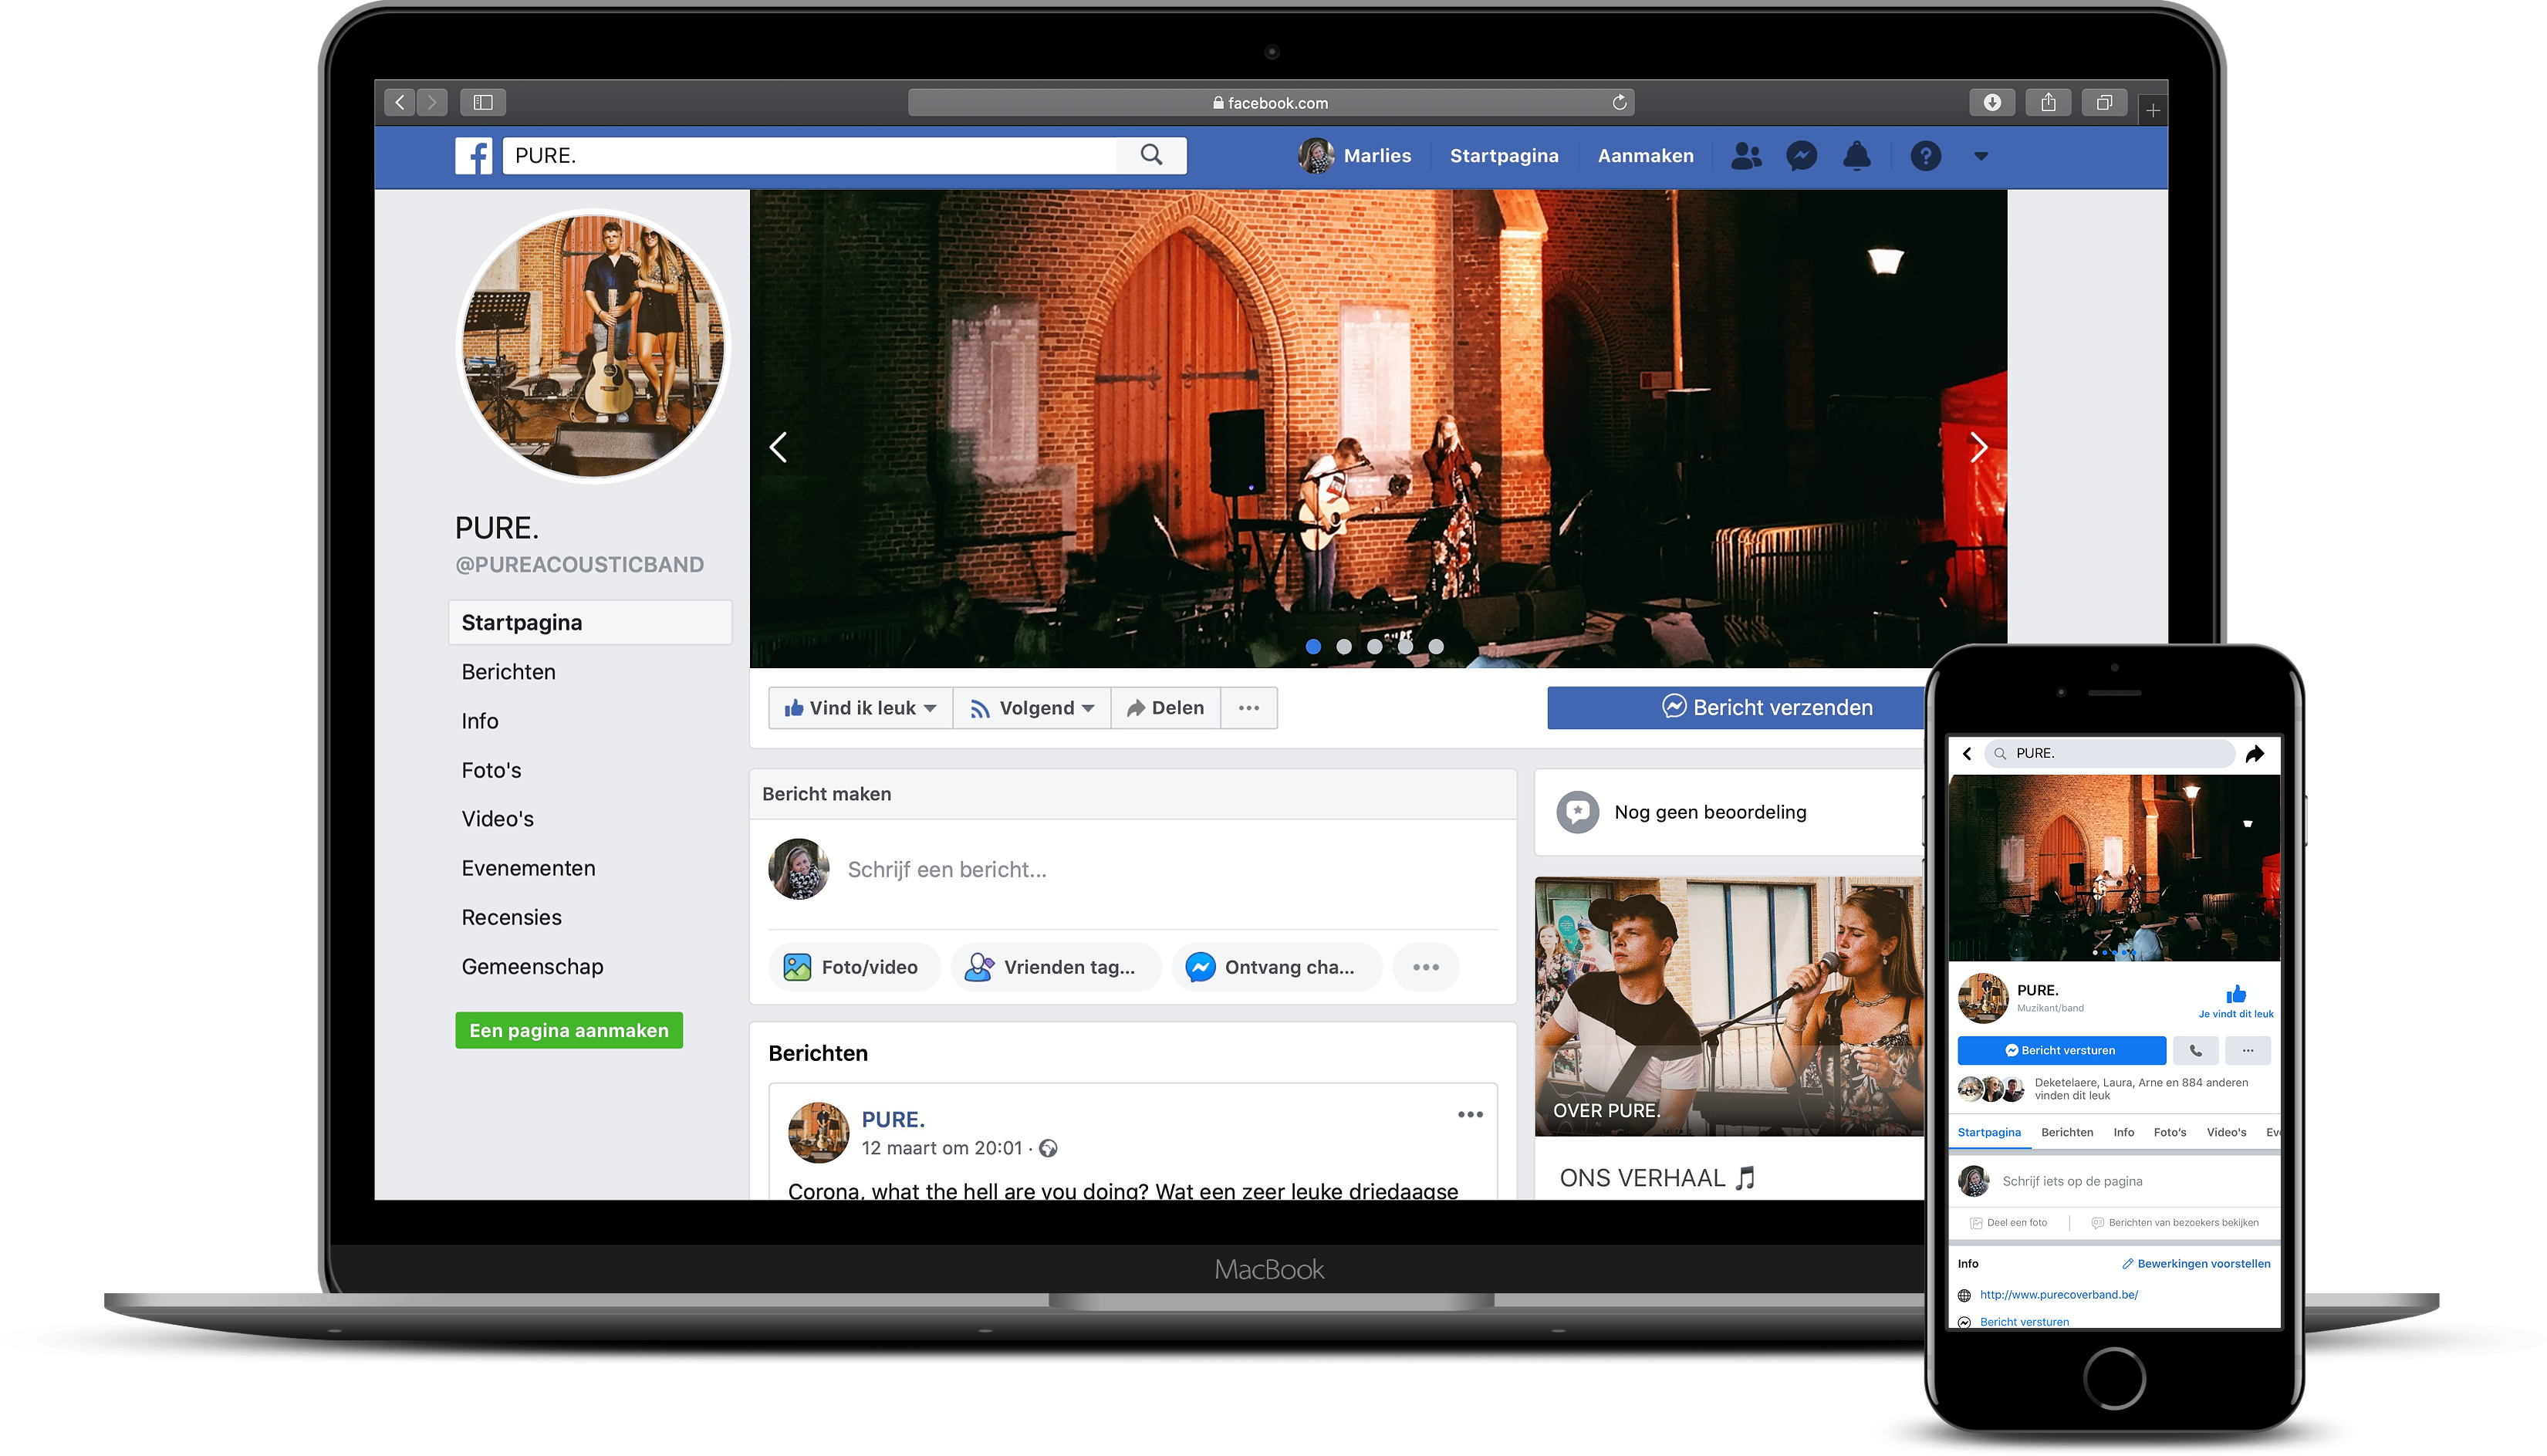Click Safari address bar
This screenshot has width=2547, height=1456.
[1270, 102]
